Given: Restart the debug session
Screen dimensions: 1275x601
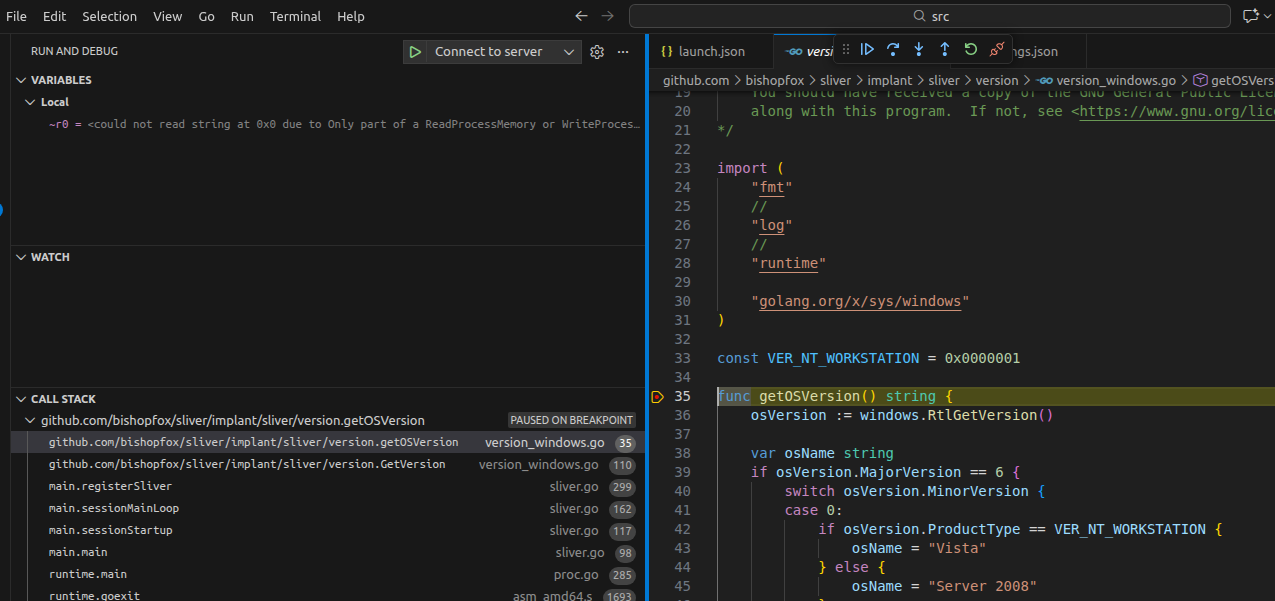Looking at the screenshot, I should (970, 50).
